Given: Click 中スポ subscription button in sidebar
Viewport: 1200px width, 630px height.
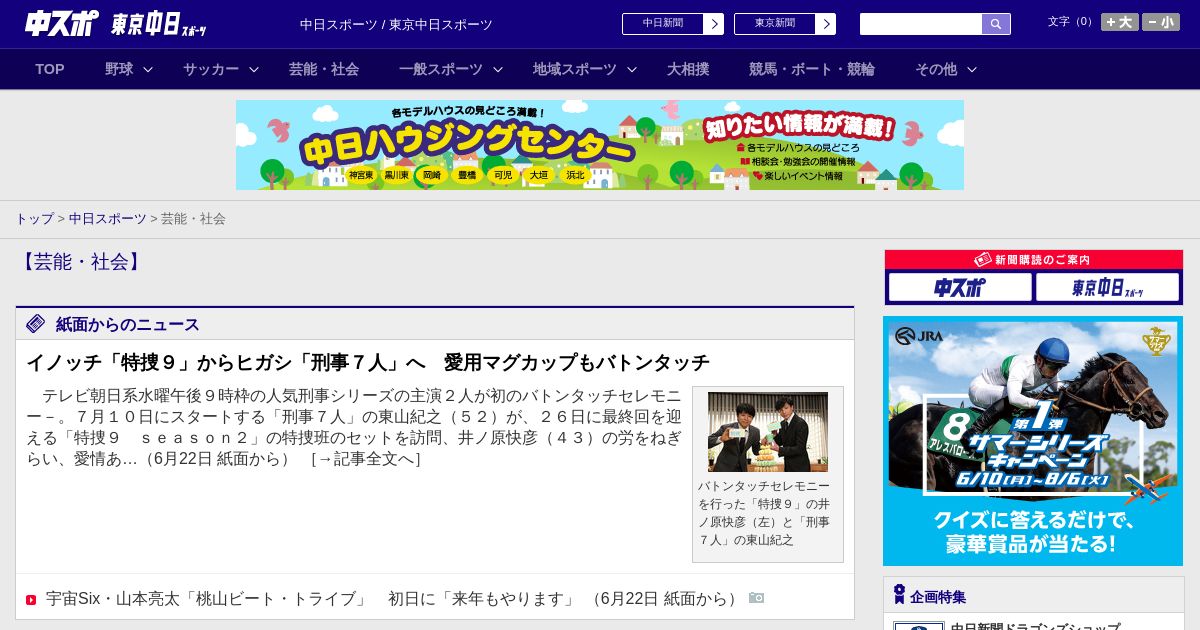Looking at the screenshot, I should coord(960,288).
